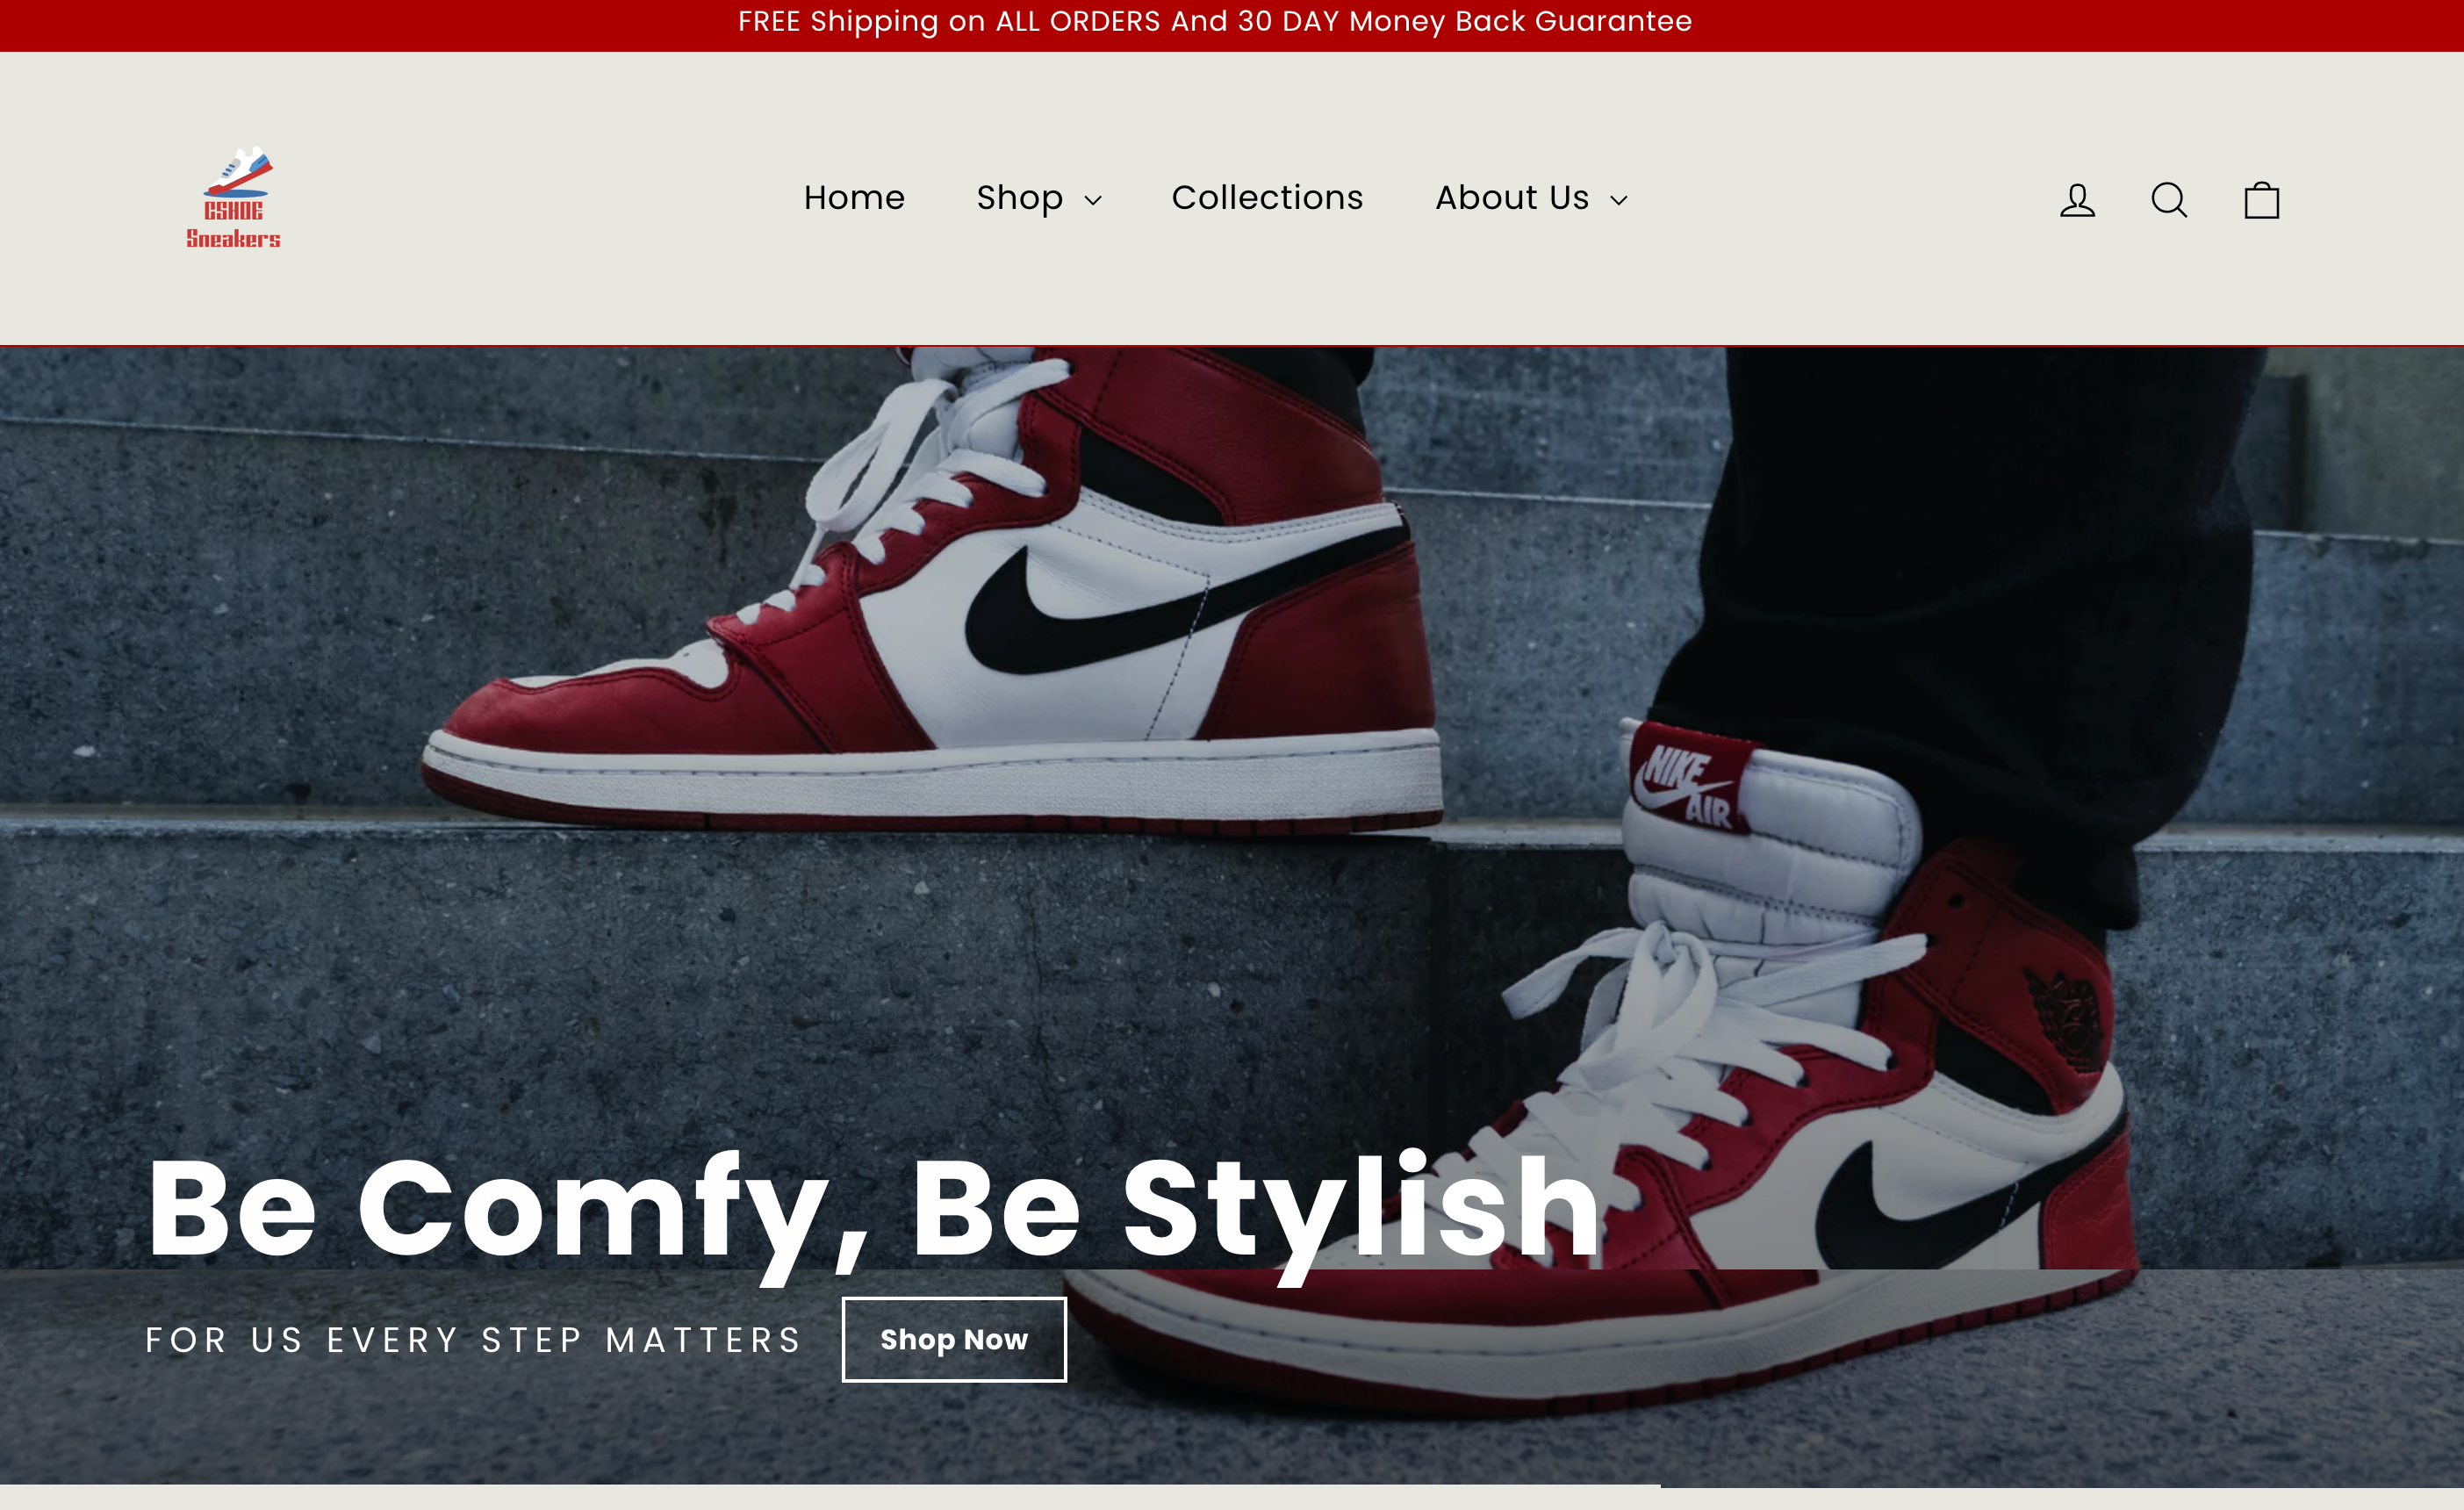The width and height of the screenshot is (2464, 1510).
Task: Click the red 'Sneakers' logo wordmark
Action: (233, 239)
